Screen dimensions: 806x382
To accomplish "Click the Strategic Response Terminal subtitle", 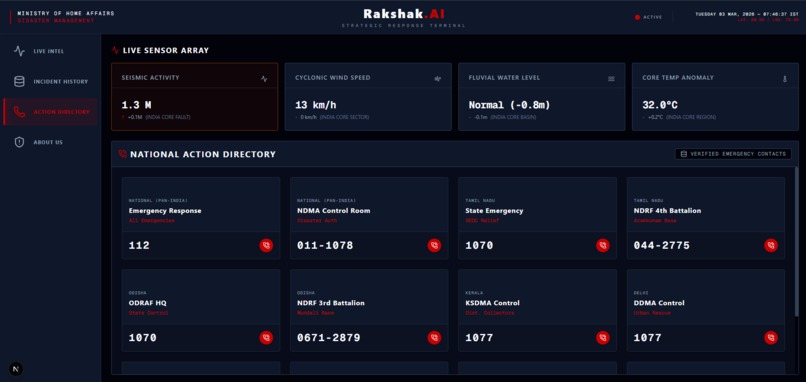I will point(404,25).
